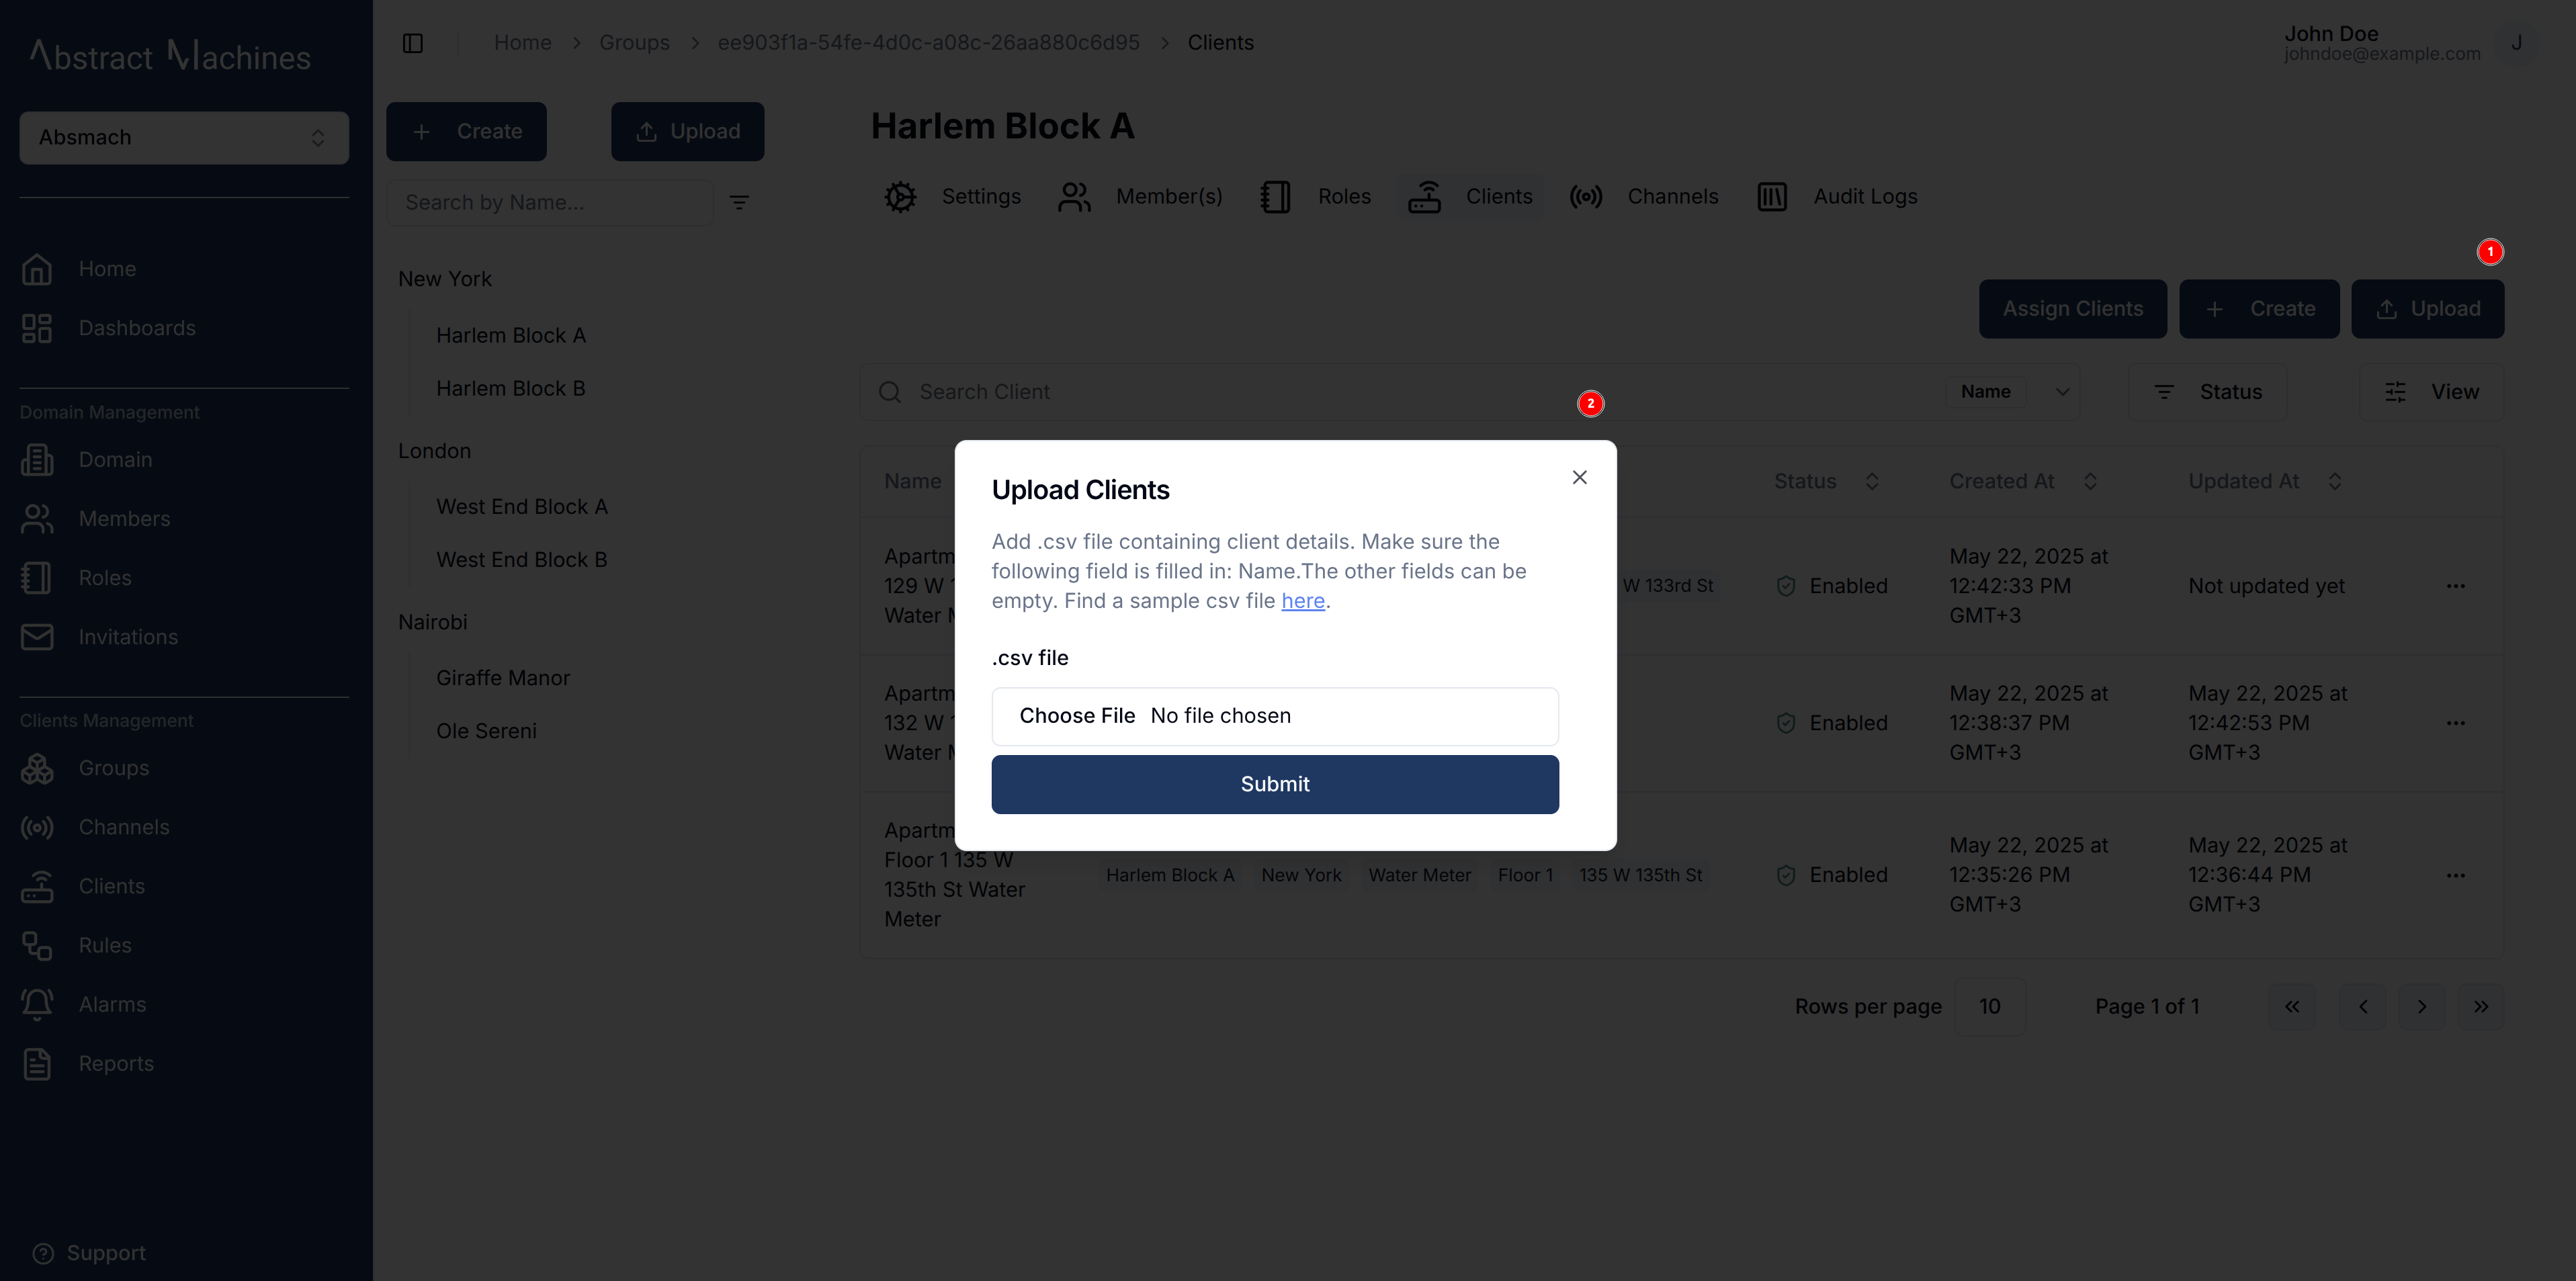This screenshot has height=1281, width=2576.
Task: Sort table by Created At column
Action: 2023,481
